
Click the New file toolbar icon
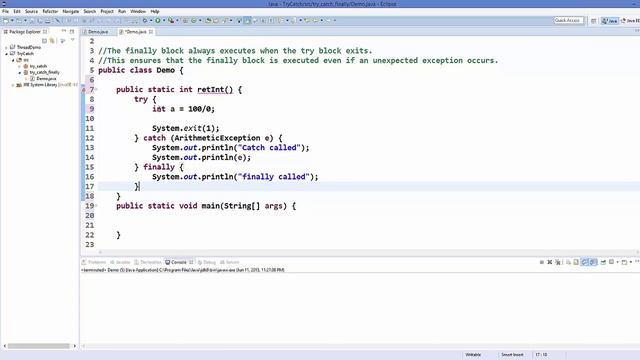coord(6,20)
